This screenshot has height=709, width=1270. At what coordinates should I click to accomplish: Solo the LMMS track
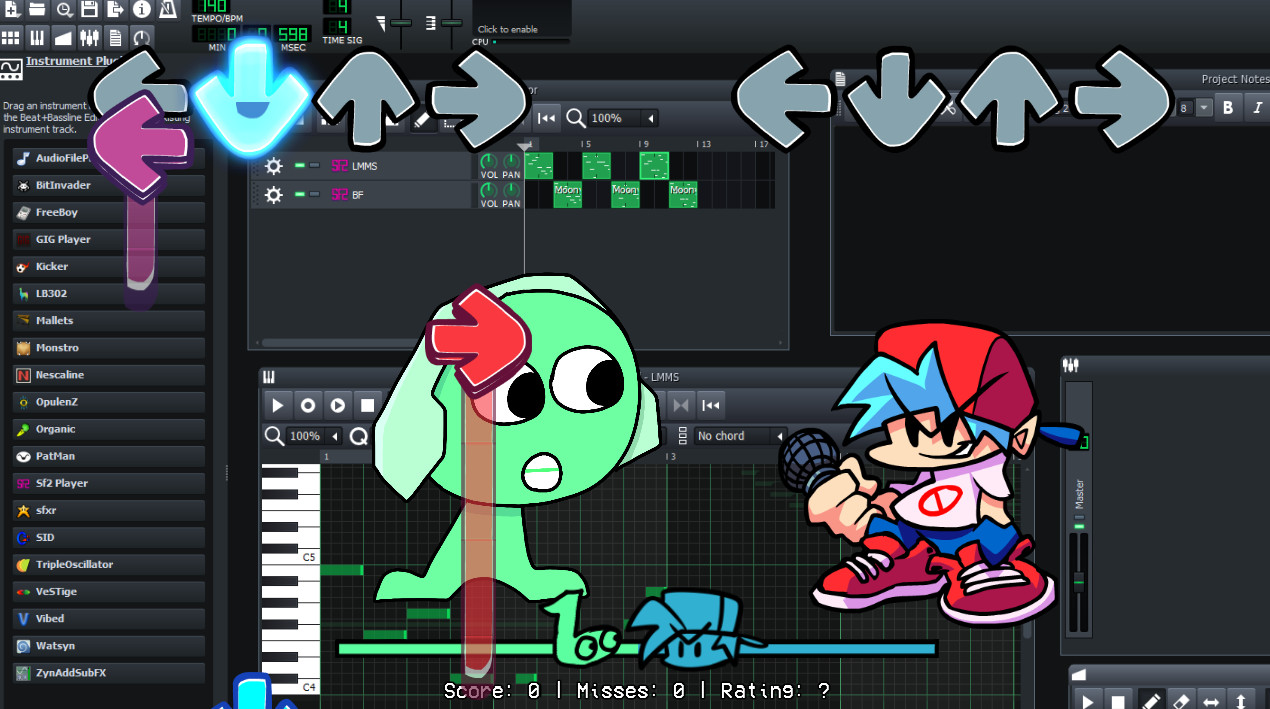click(314, 166)
